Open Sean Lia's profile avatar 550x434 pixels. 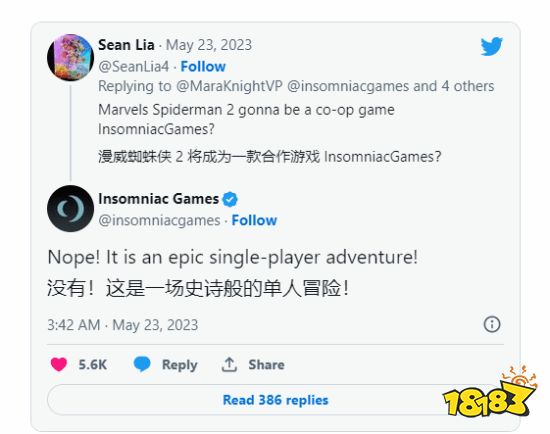coord(70,57)
